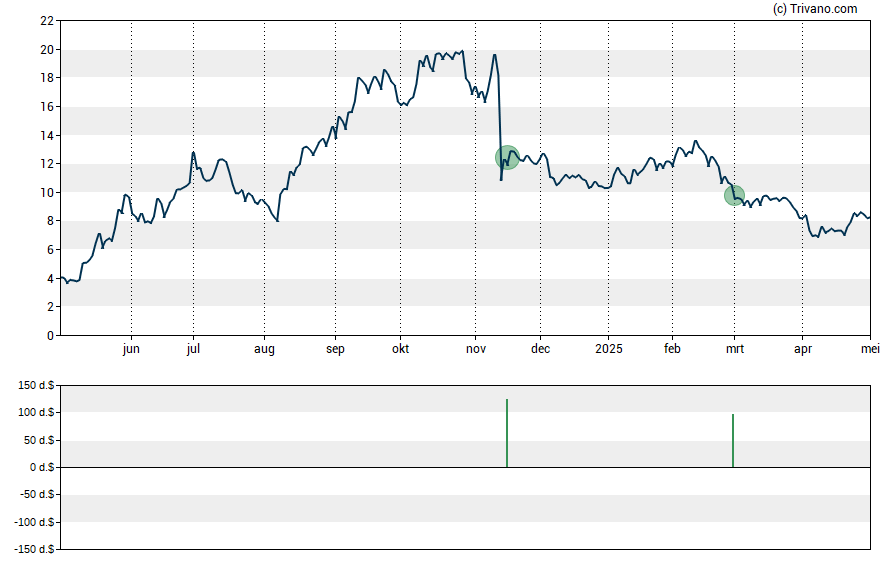
Task: Click the '100 d.$' volume axis label
Action: click(36, 413)
